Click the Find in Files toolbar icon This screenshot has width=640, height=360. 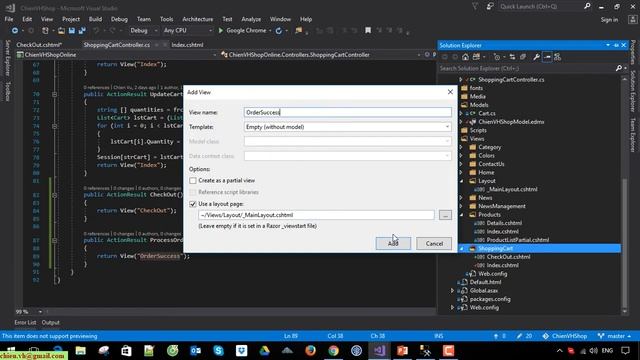coord(298,31)
